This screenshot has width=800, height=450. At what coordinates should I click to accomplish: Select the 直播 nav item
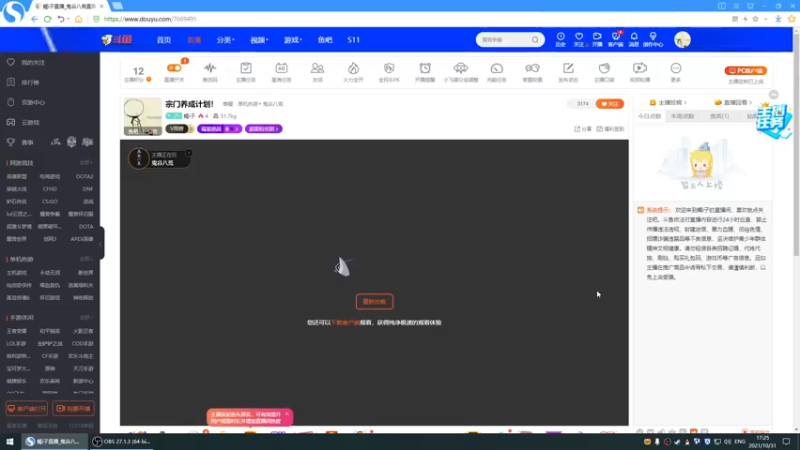[x=194, y=40]
